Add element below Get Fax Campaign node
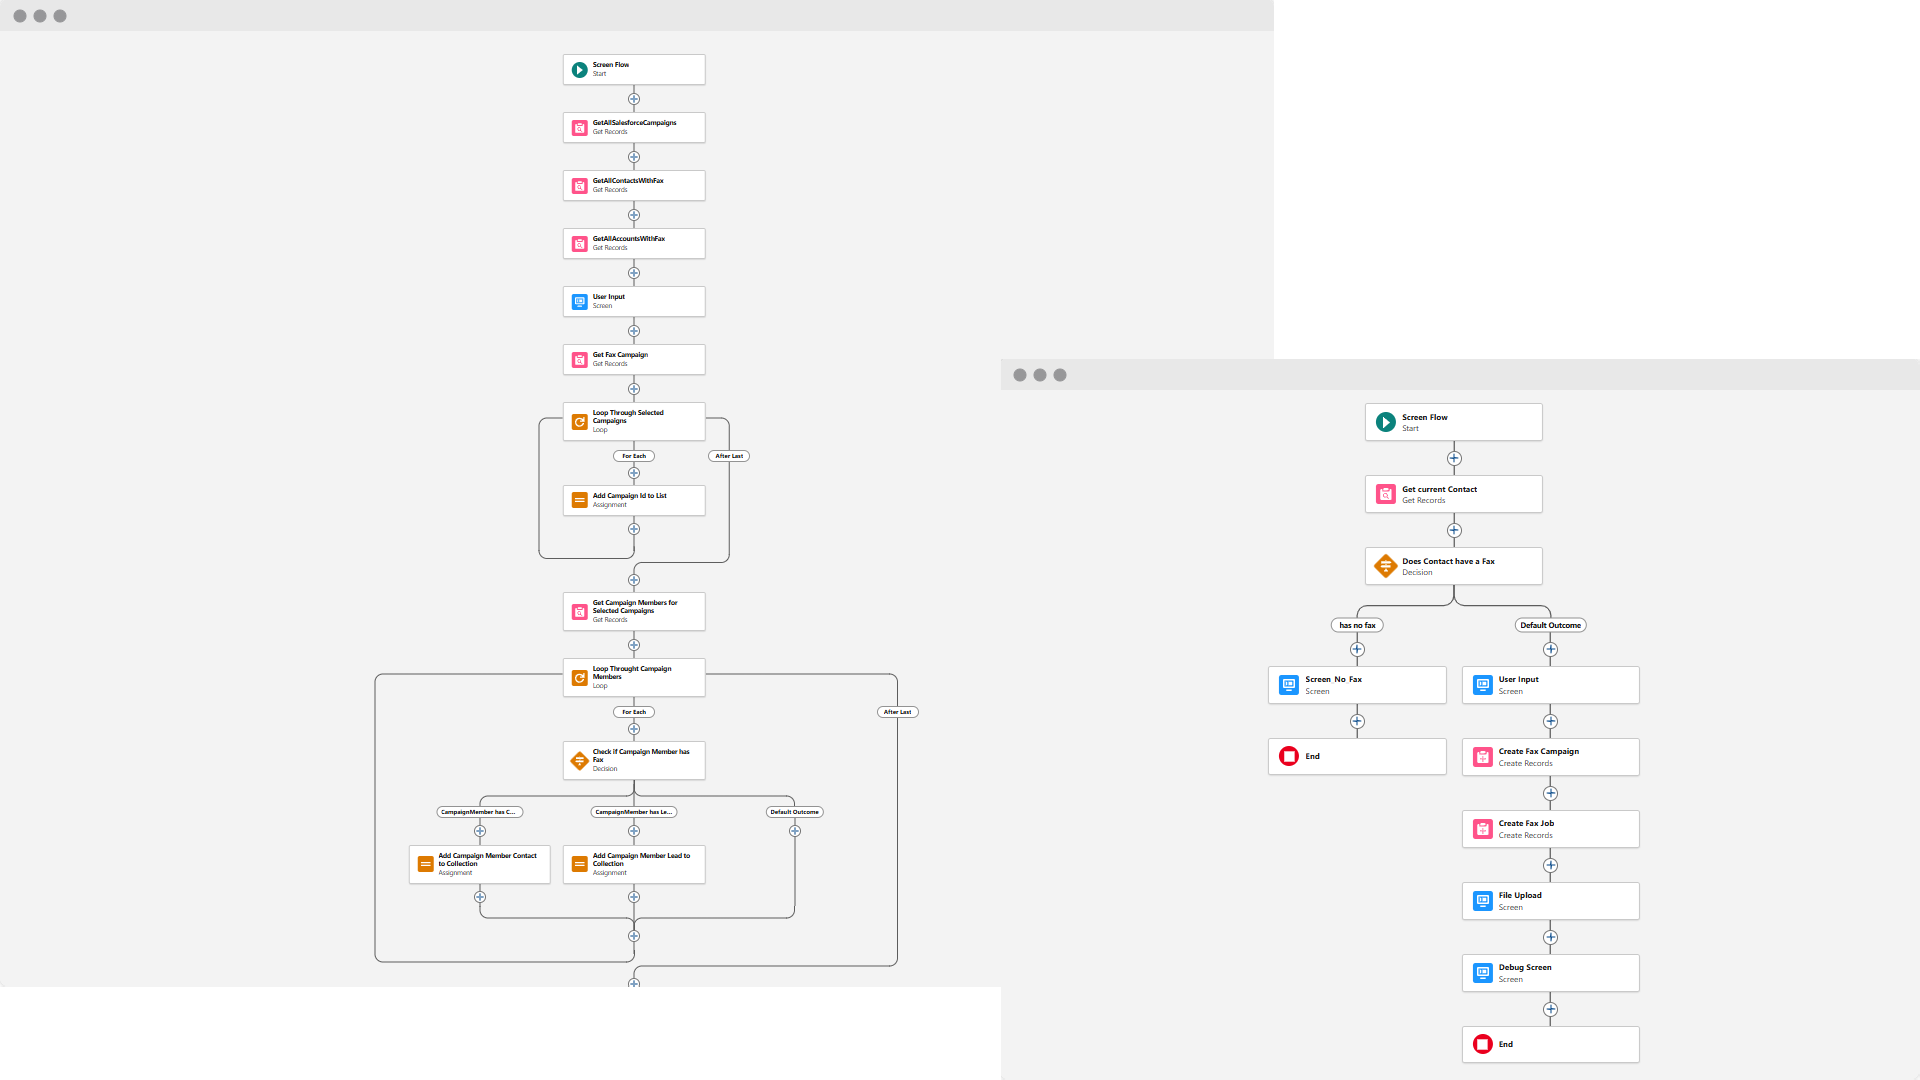The height and width of the screenshot is (1080, 1920). tap(634, 389)
